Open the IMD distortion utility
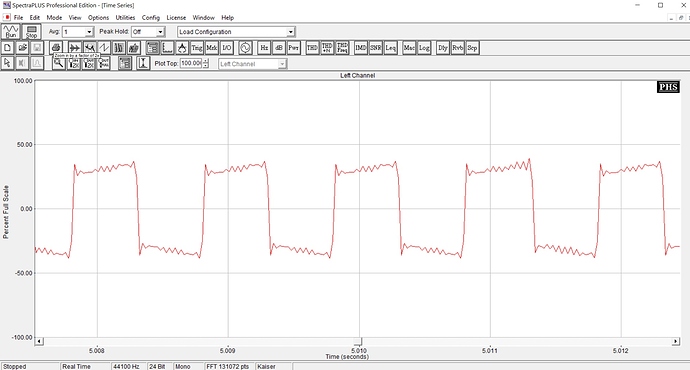The width and height of the screenshot is (690, 370). 361,48
